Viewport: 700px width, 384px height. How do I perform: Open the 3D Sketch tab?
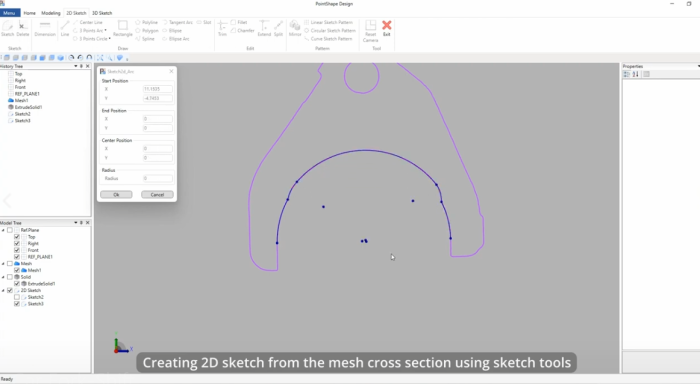[x=102, y=13]
